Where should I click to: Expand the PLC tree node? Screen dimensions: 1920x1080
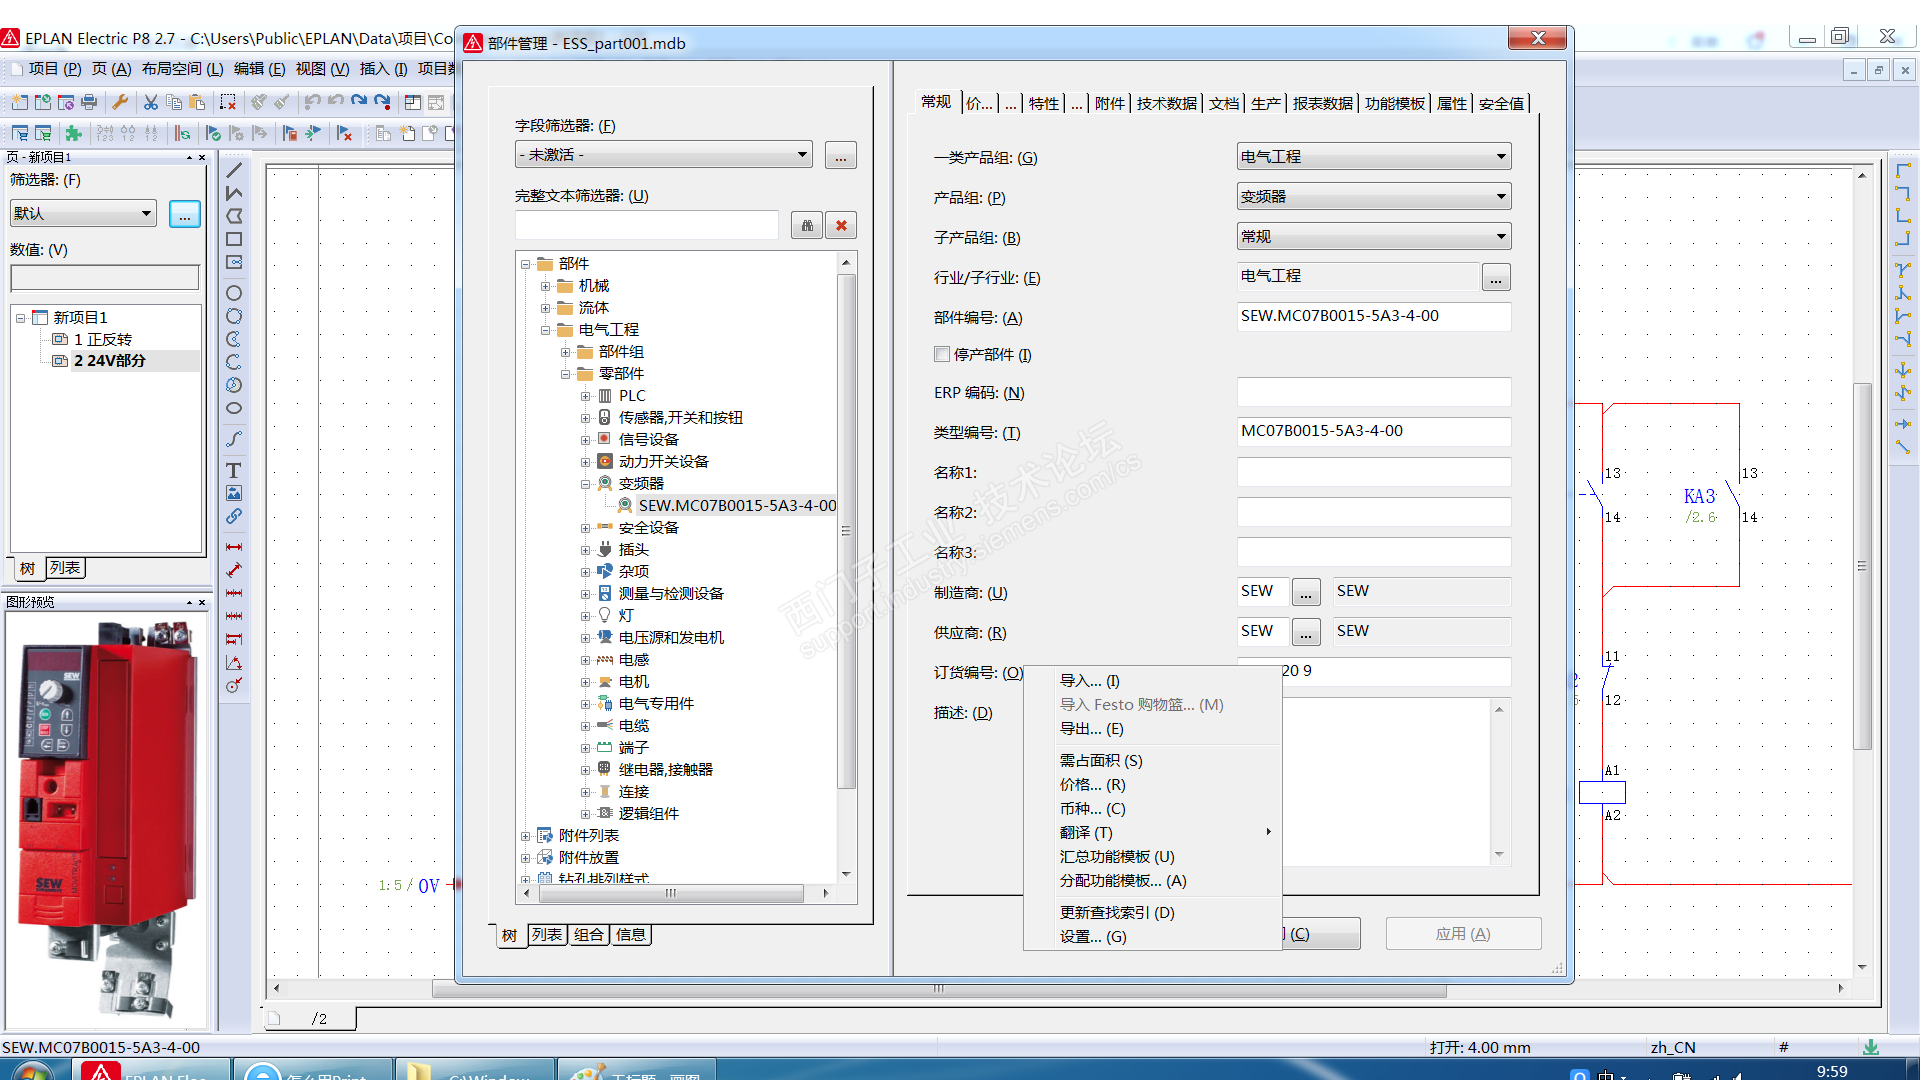pos(586,396)
